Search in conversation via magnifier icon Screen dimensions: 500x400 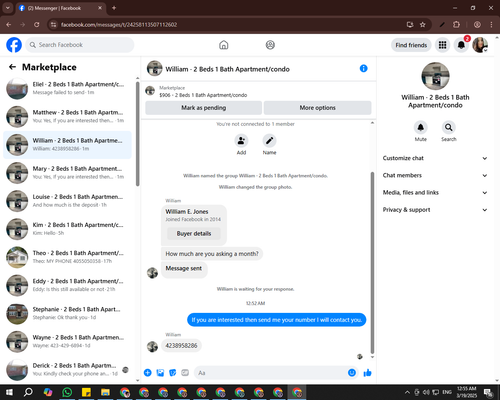(449, 127)
